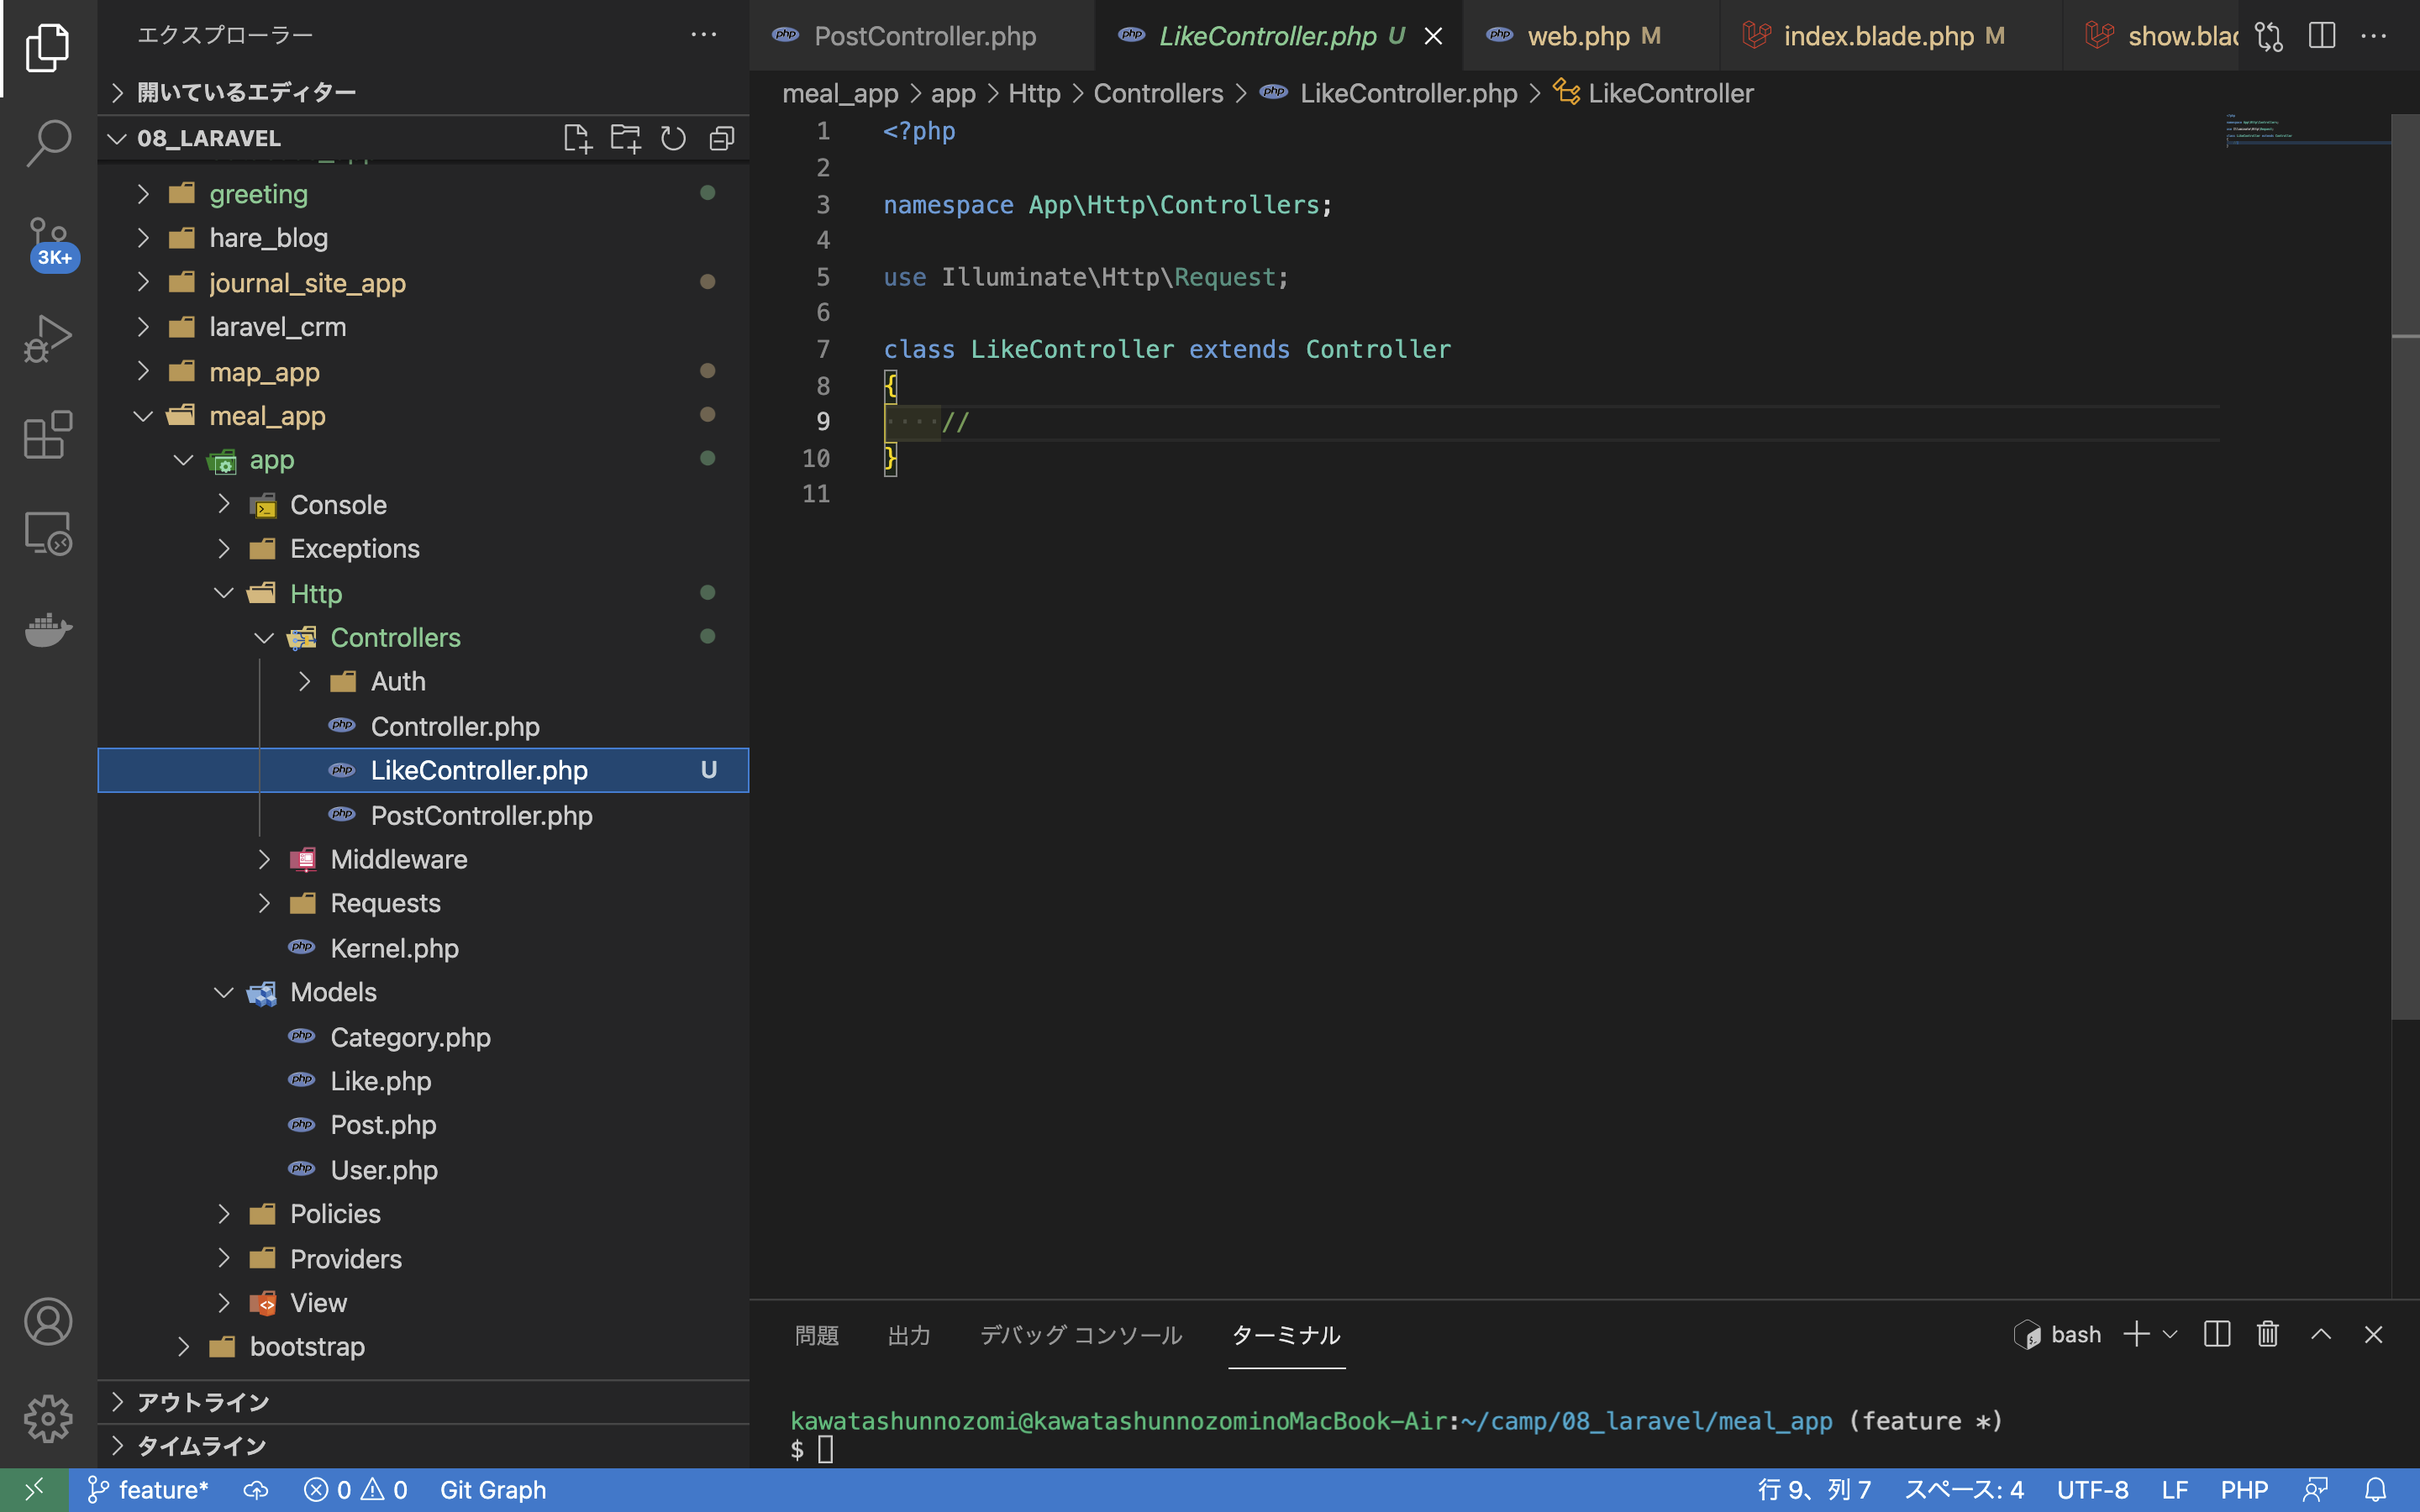Switch to the 問題 panel tab
This screenshot has width=2420, height=1512.
[x=816, y=1335]
